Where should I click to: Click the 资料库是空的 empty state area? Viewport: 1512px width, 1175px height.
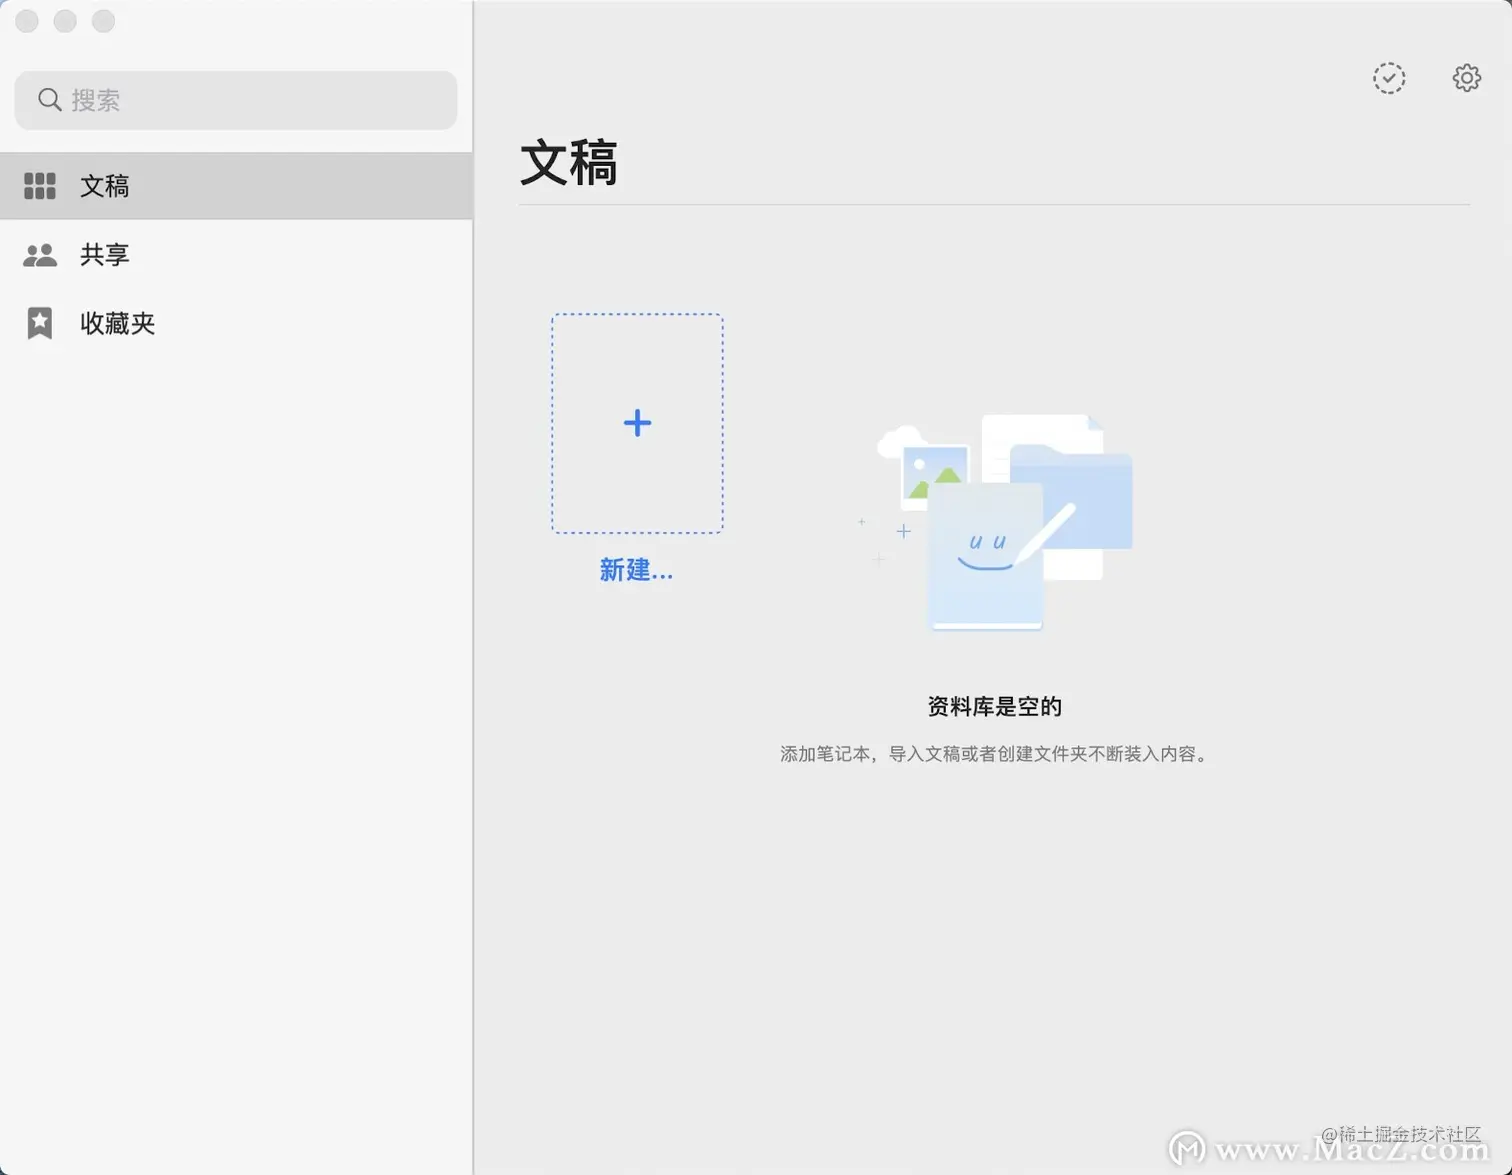[x=994, y=706]
